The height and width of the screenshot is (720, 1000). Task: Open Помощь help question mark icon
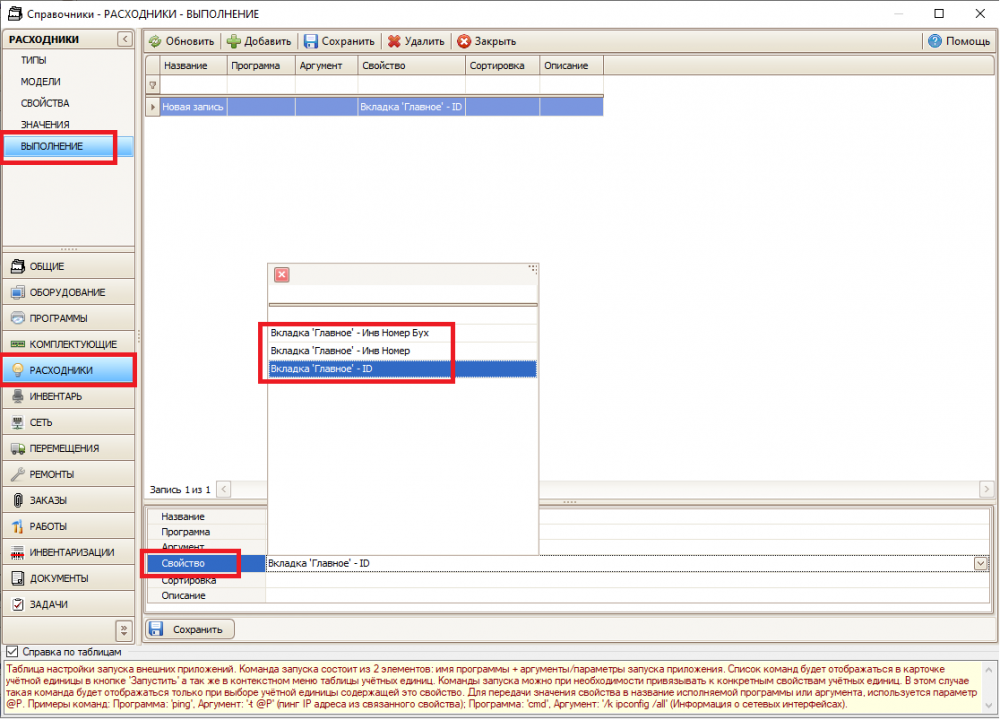click(x=935, y=41)
